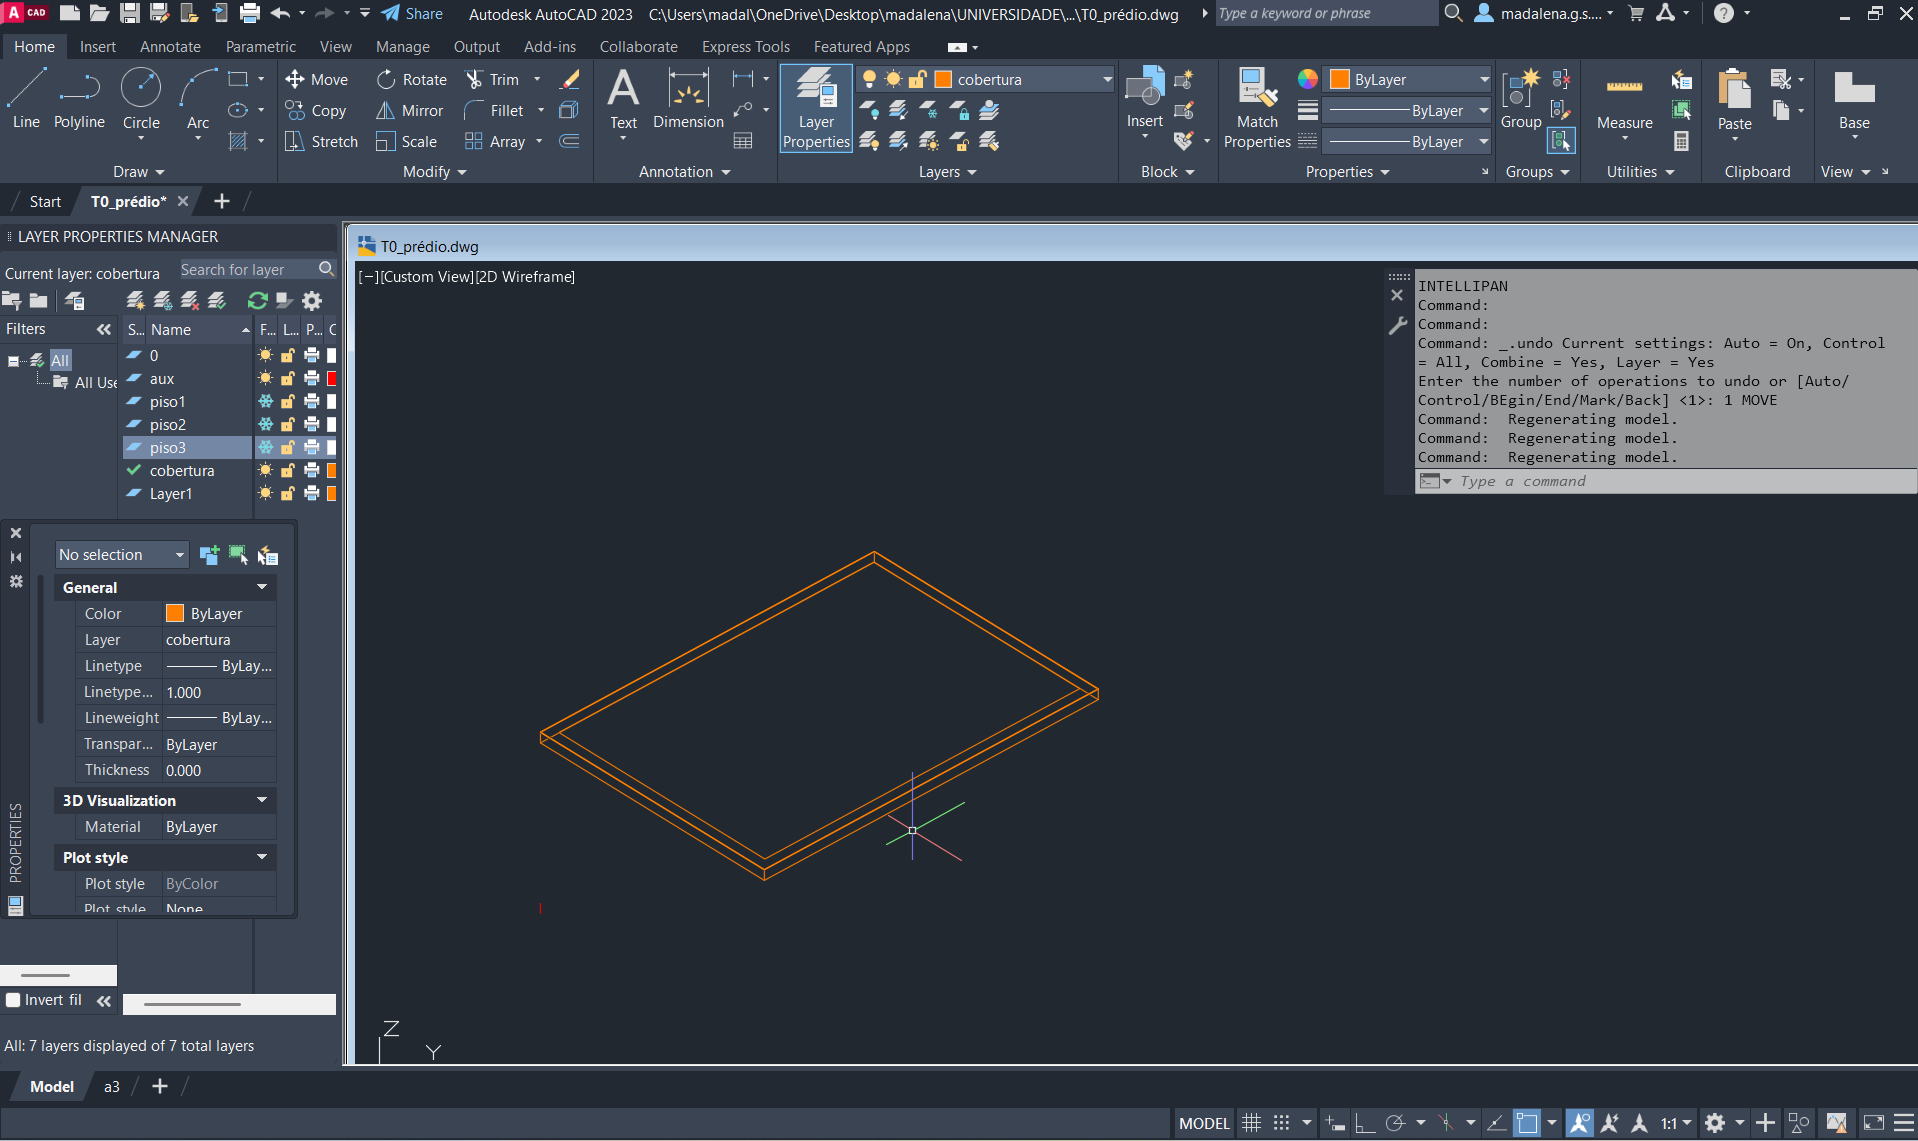The height and width of the screenshot is (1141, 1918).
Task: Click the color swatch for layer cobertura
Action: tap(332, 471)
